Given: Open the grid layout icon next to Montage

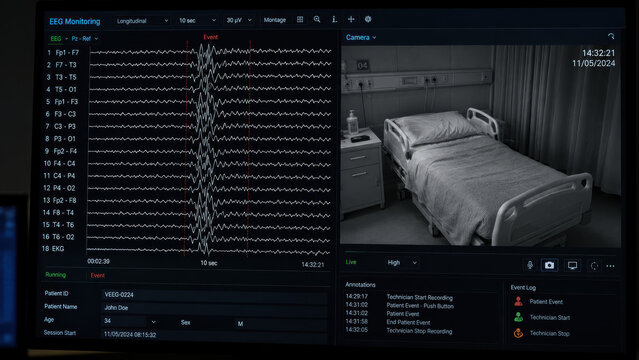Looking at the screenshot, I should (x=300, y=20).
